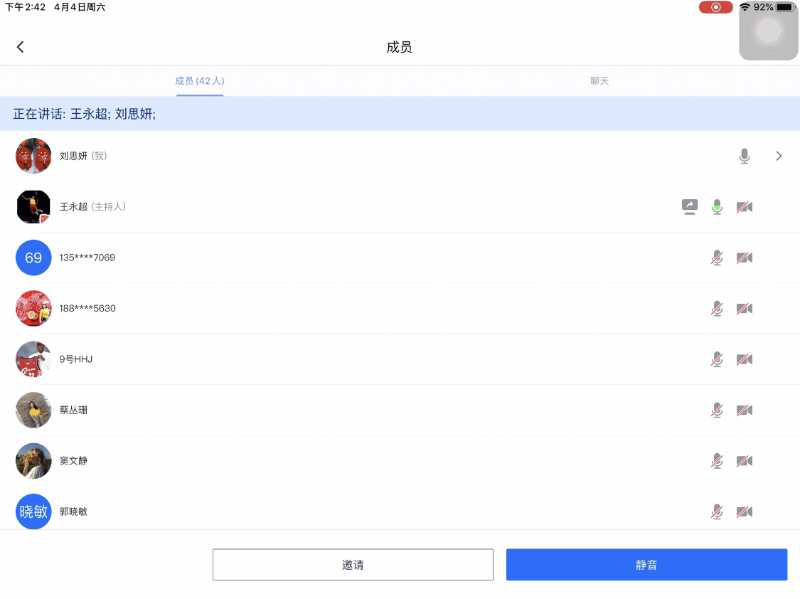Click camera-off icon for 135****7069
Screen dimensions: 800x599
click(744, 258)
